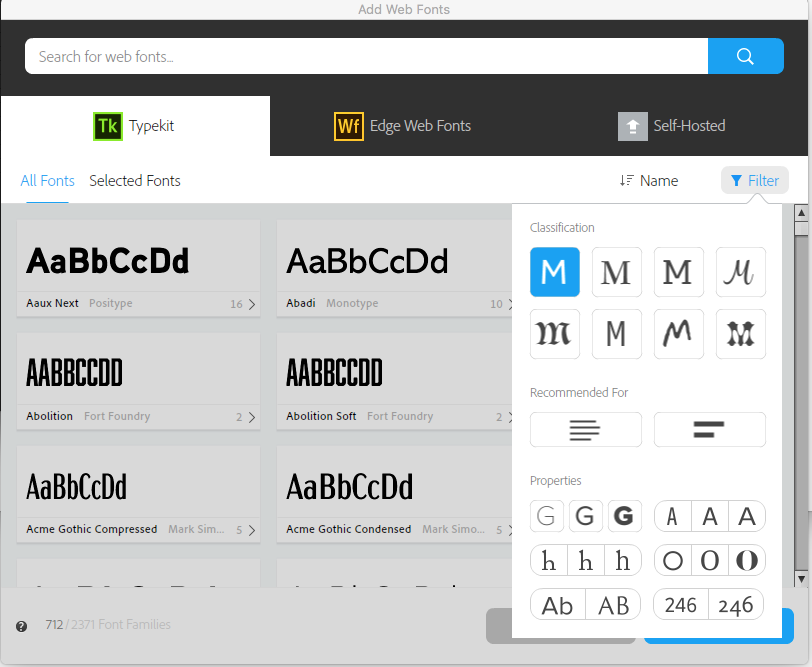Viewport: 812px width, 667px height.
Task: Choose heavy weight G property
Action: (x=625, y=516)
